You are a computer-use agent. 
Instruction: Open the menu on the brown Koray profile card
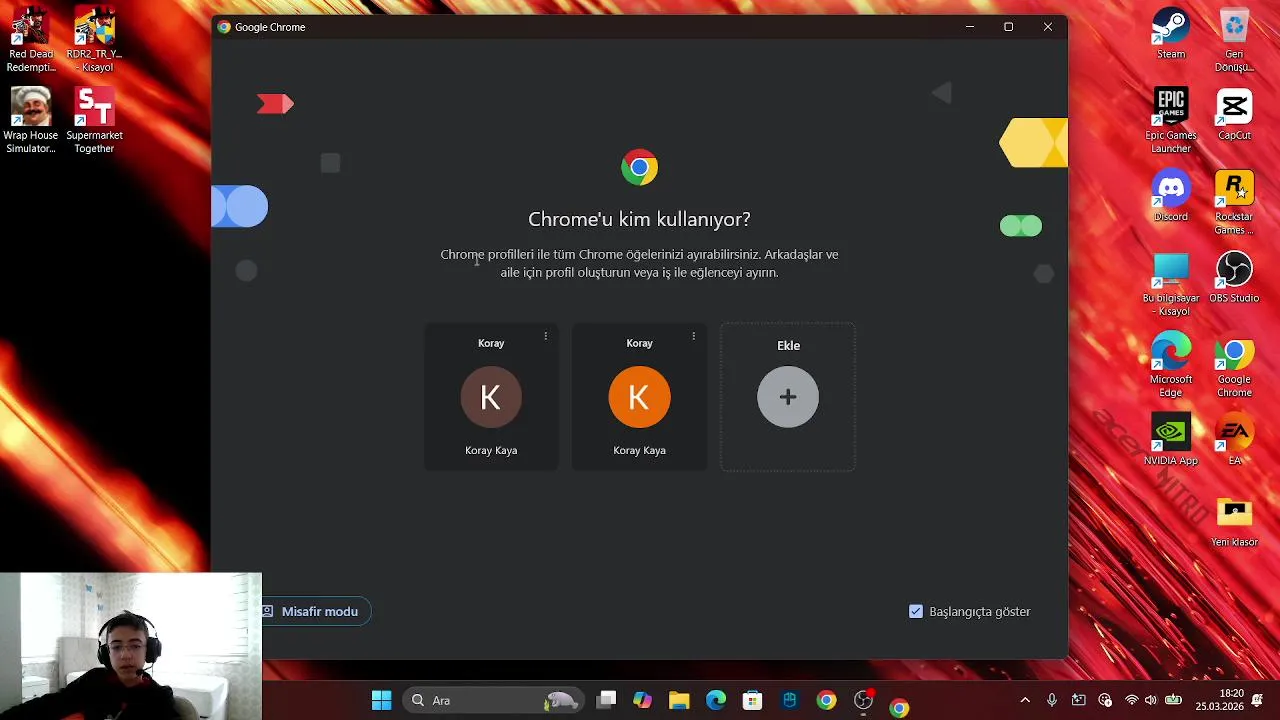pyautogui.click(x=545, y=336)
